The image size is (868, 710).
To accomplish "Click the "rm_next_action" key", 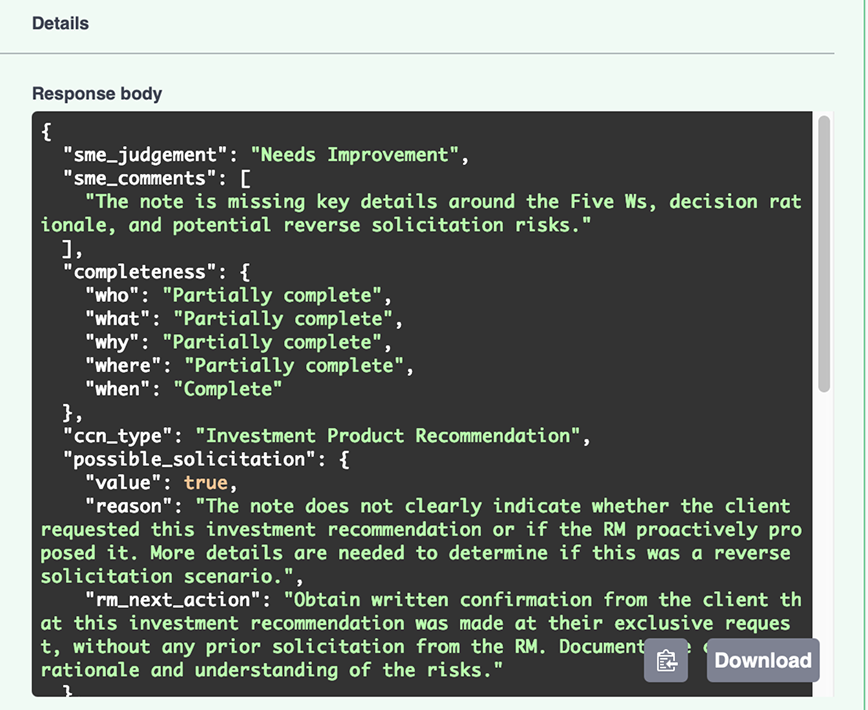I will pos(173,600).
